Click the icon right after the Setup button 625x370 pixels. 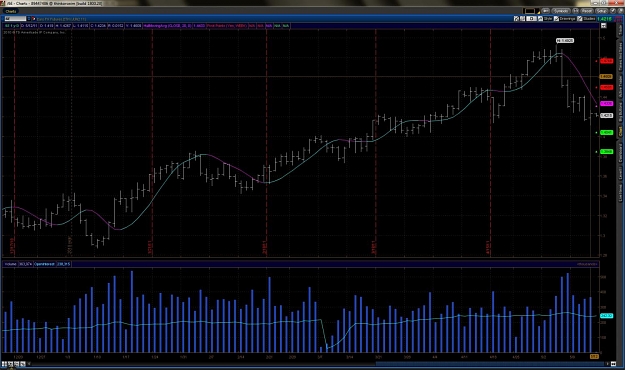pyautogui.click(x=613, y=11)
